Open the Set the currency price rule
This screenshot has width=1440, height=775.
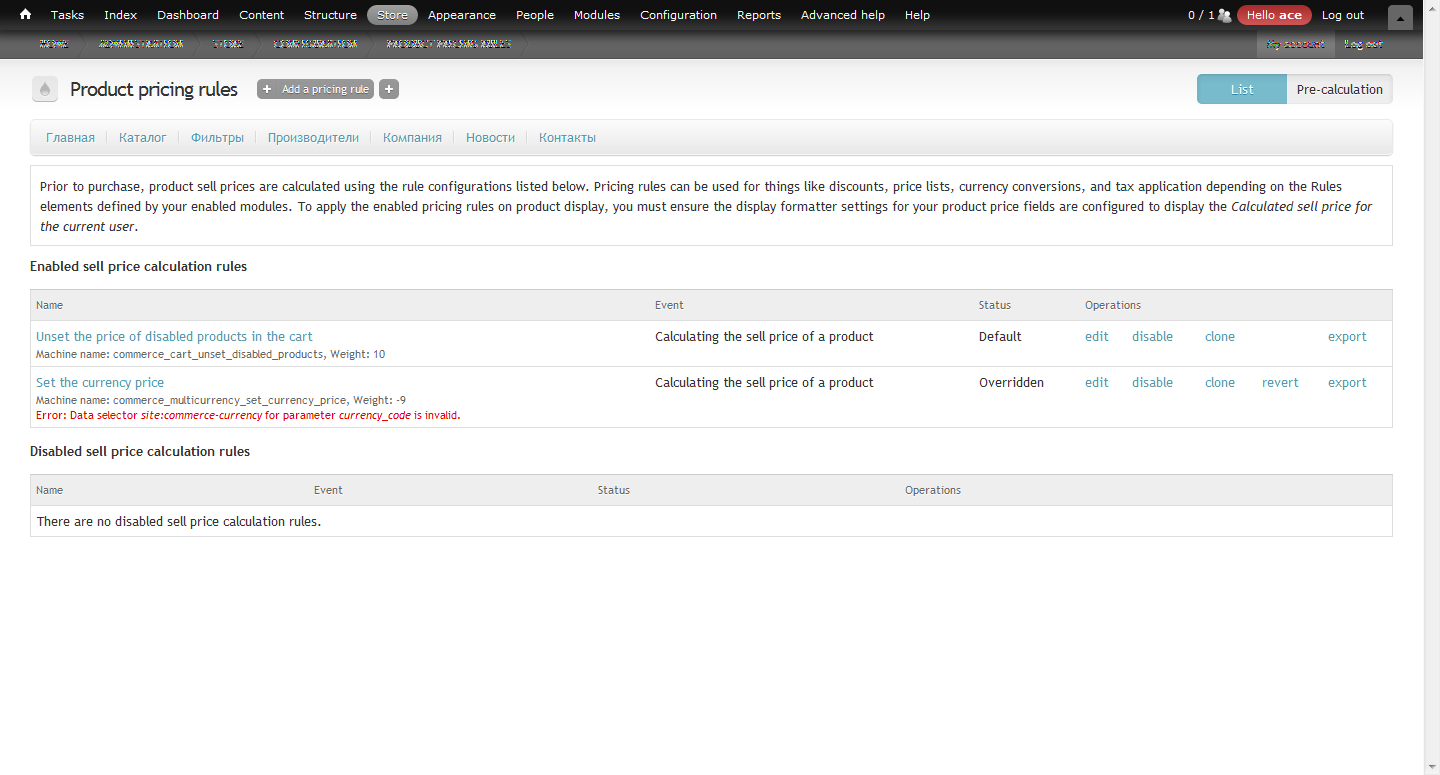(100, 383)
